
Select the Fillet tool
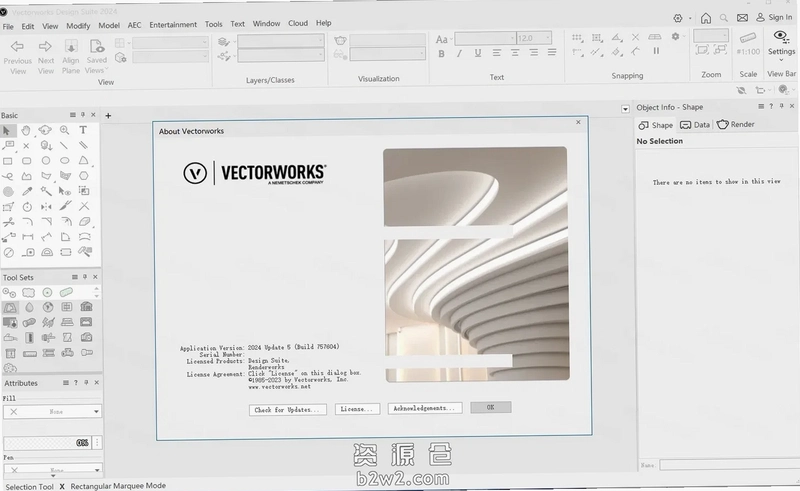28,222
